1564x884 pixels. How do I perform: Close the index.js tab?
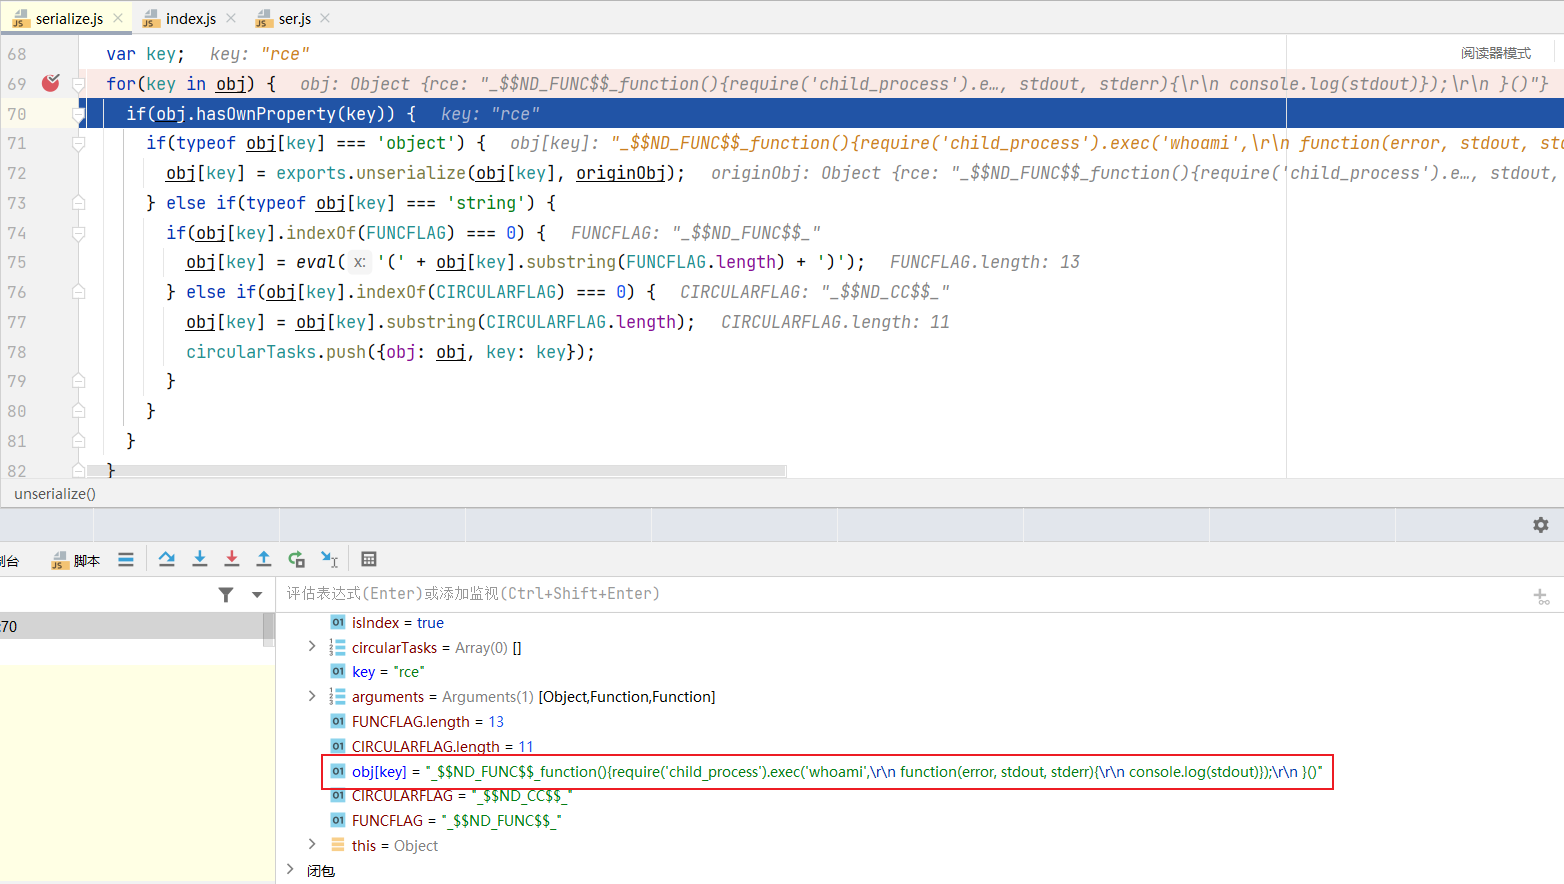click(x=231, y=19)
